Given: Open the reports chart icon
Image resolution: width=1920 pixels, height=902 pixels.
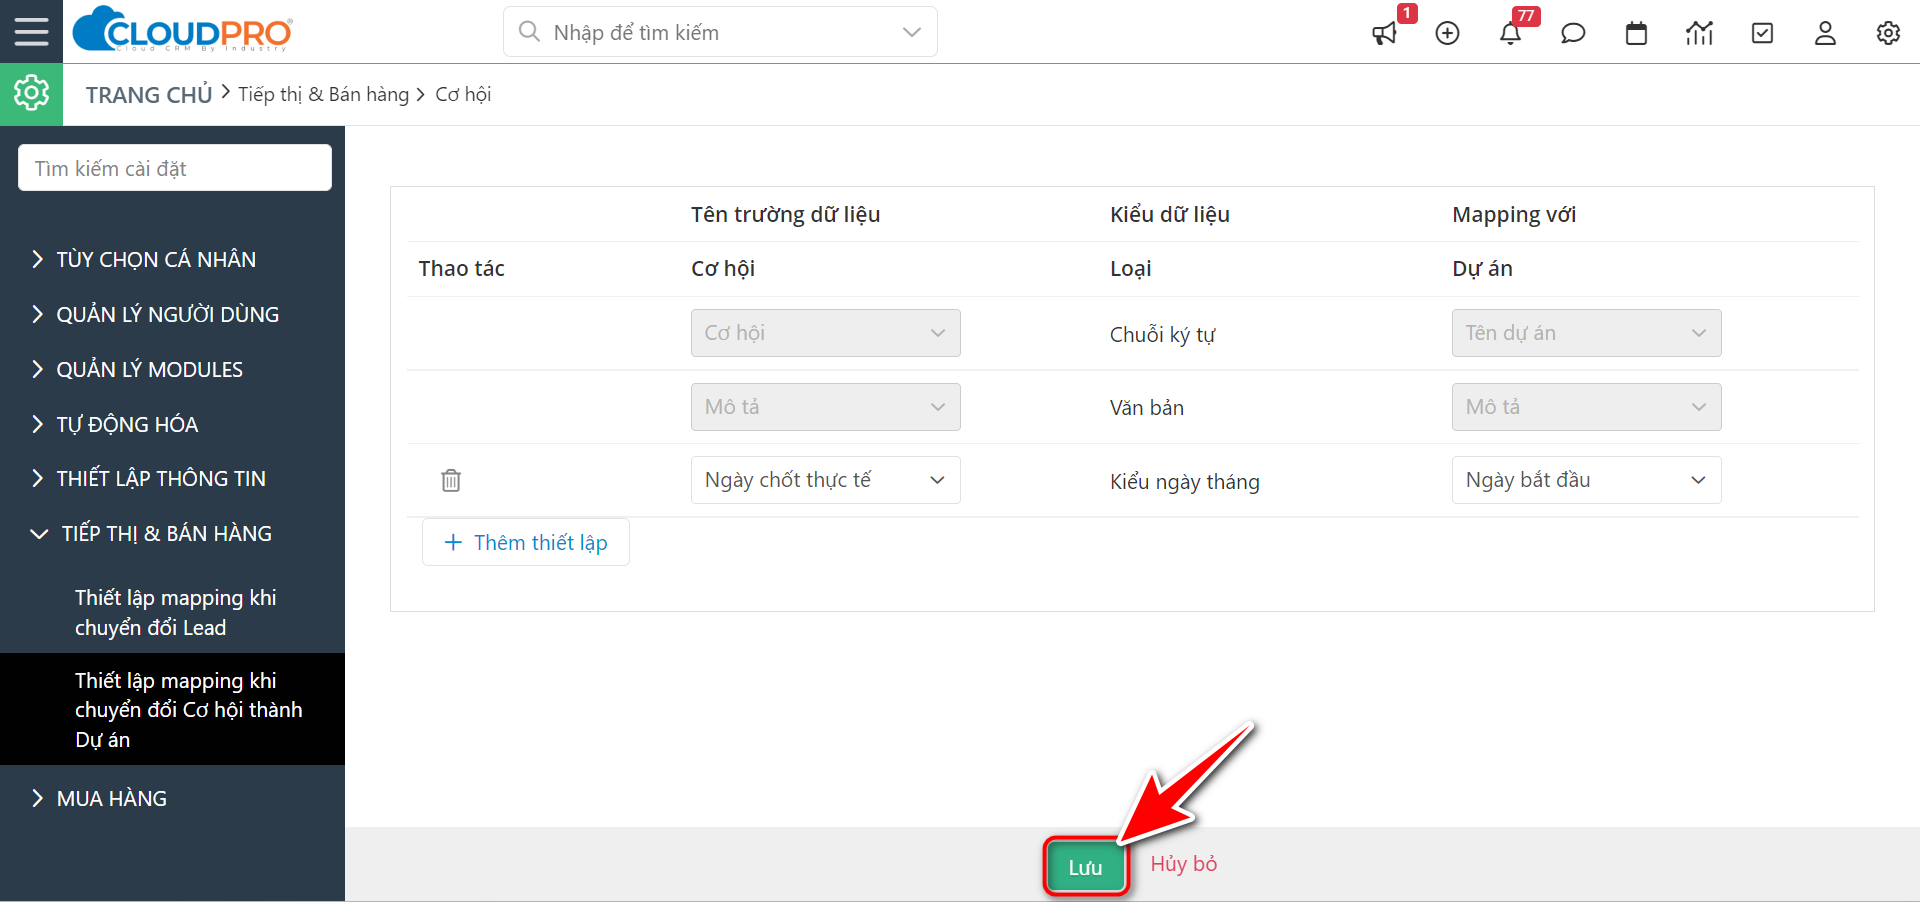Looking at the screenshot, I should tap(1699, 33).
